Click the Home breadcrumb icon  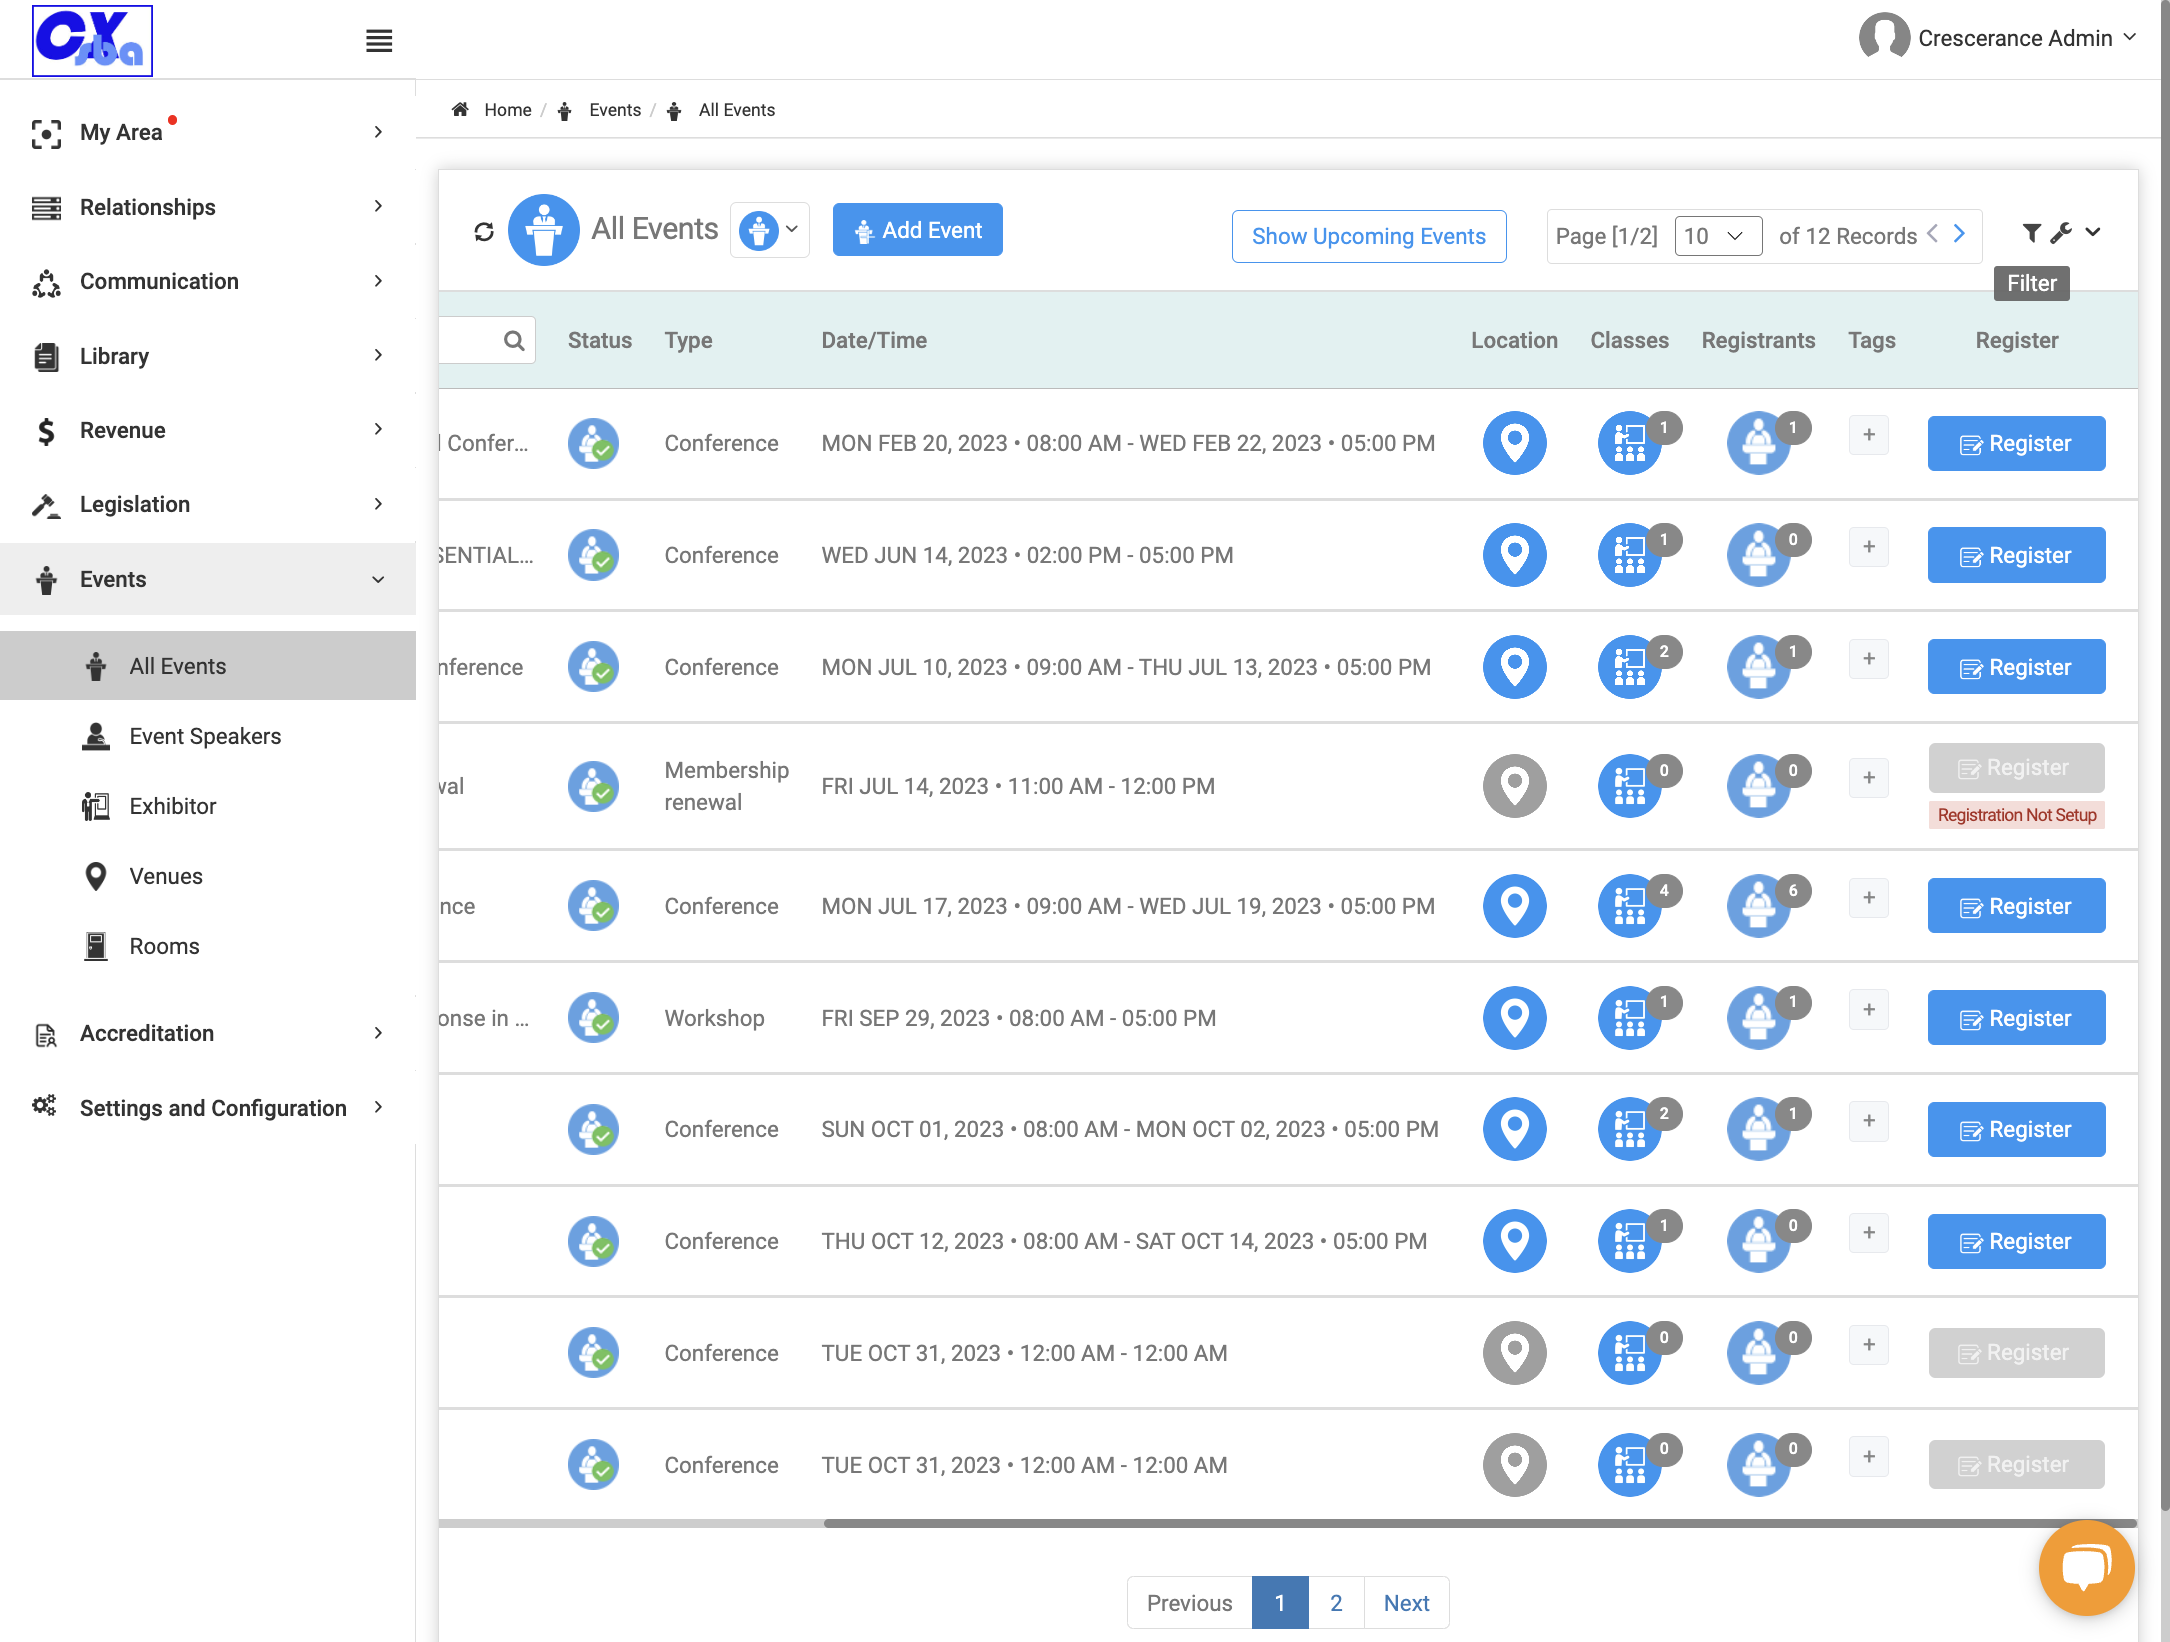pyautogui.click(x=460, y=110)
